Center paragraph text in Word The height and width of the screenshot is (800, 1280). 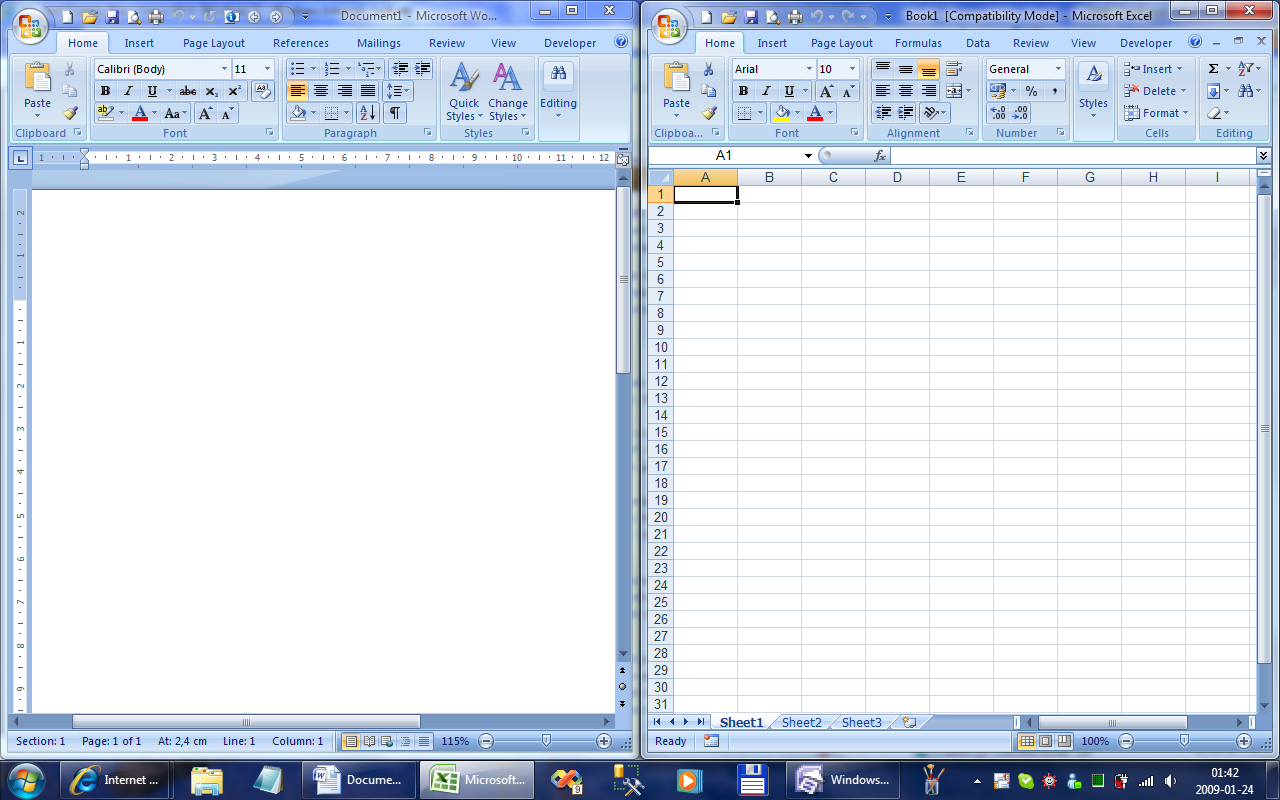[x=321, y=91]
